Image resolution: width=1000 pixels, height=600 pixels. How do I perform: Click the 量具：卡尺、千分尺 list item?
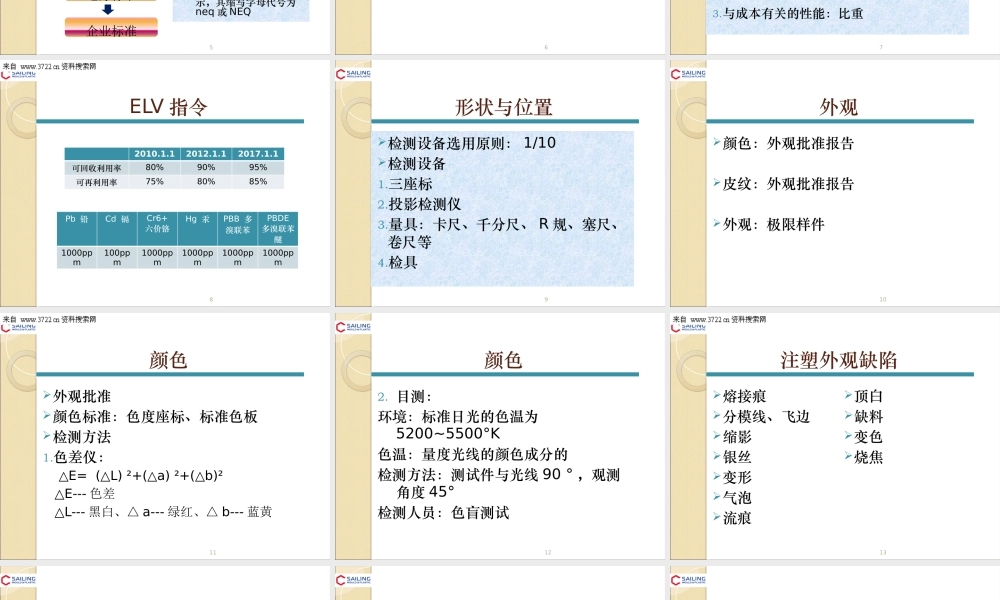[x=498, y=233]
